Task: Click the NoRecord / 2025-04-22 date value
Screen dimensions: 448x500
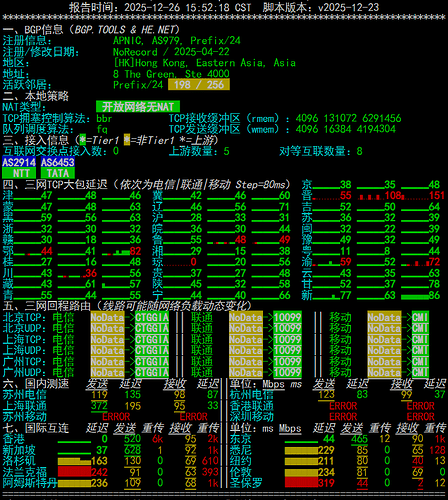Action: coord(171,52)
